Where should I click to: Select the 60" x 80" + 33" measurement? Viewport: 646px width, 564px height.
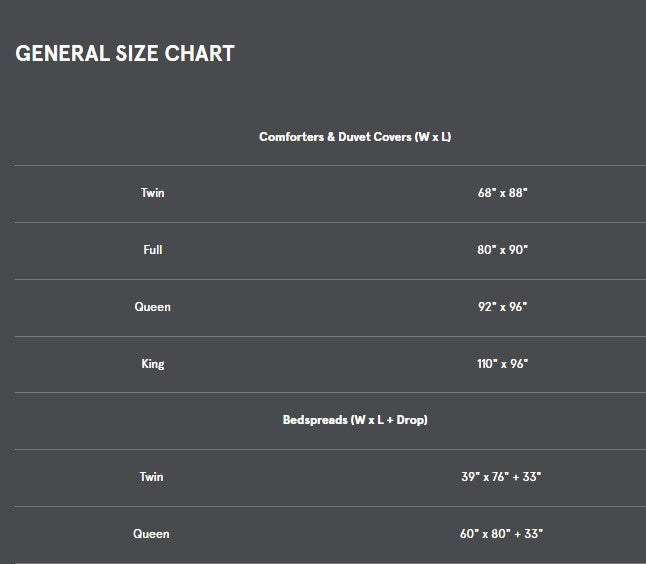[501, 534]
